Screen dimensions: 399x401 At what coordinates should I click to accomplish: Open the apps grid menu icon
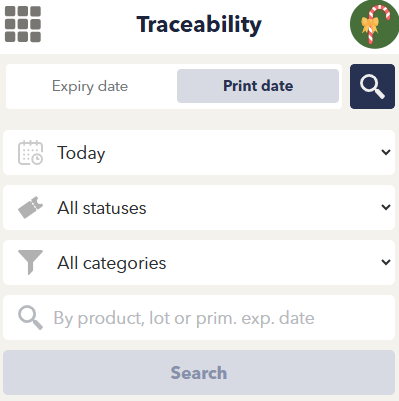pyautogui.click(x=23, y=24)
